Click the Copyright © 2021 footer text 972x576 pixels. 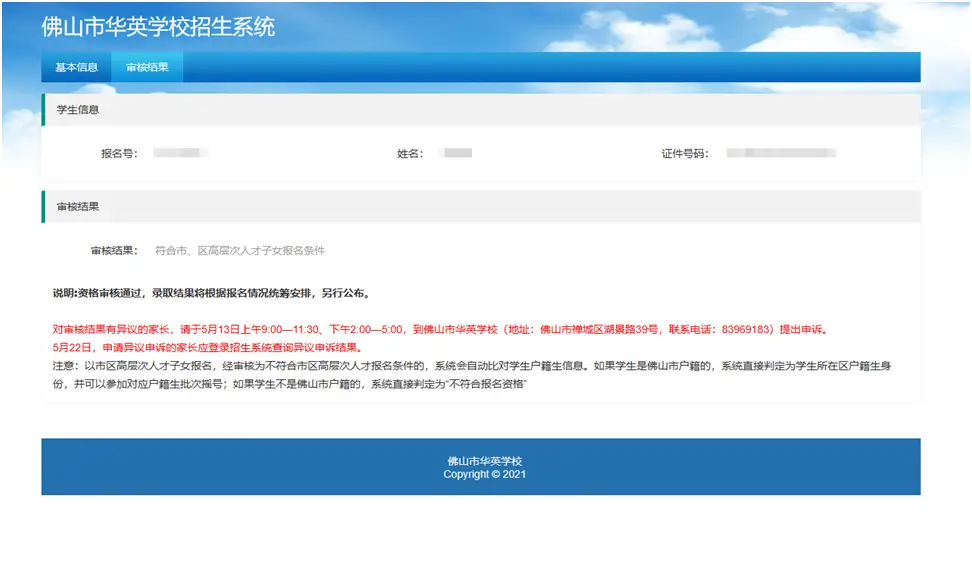tap(486, 477)
